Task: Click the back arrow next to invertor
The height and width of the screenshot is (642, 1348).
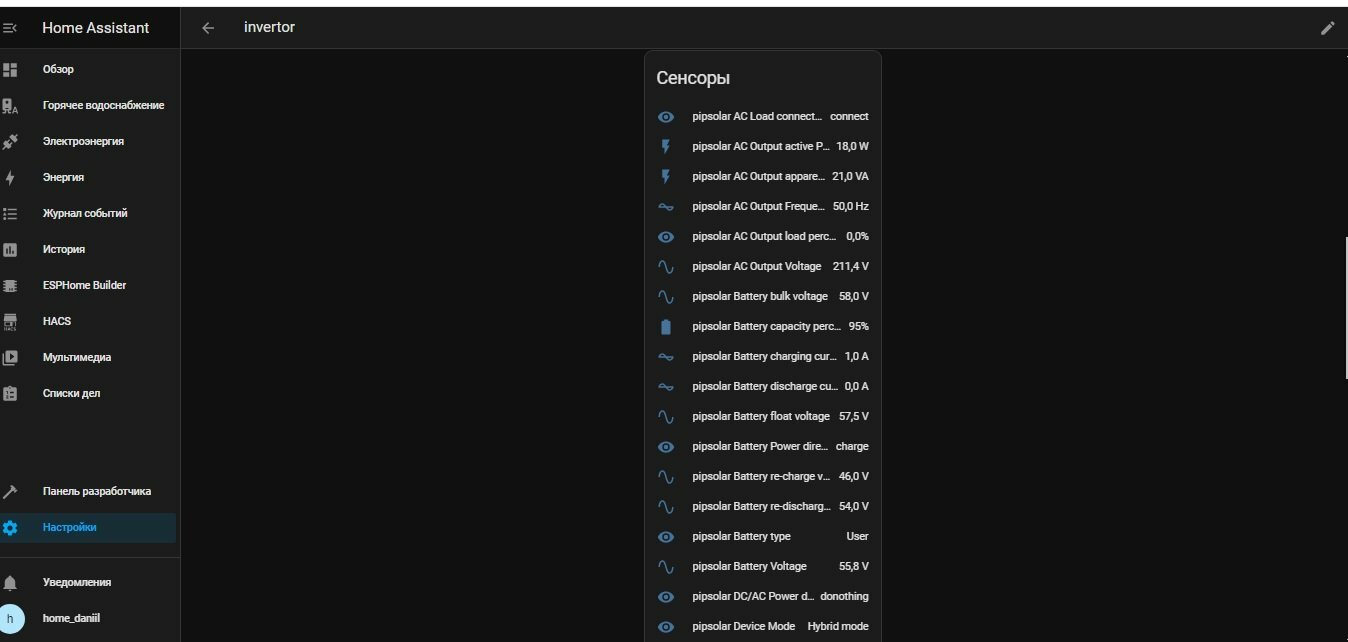Action: [208, 28]
